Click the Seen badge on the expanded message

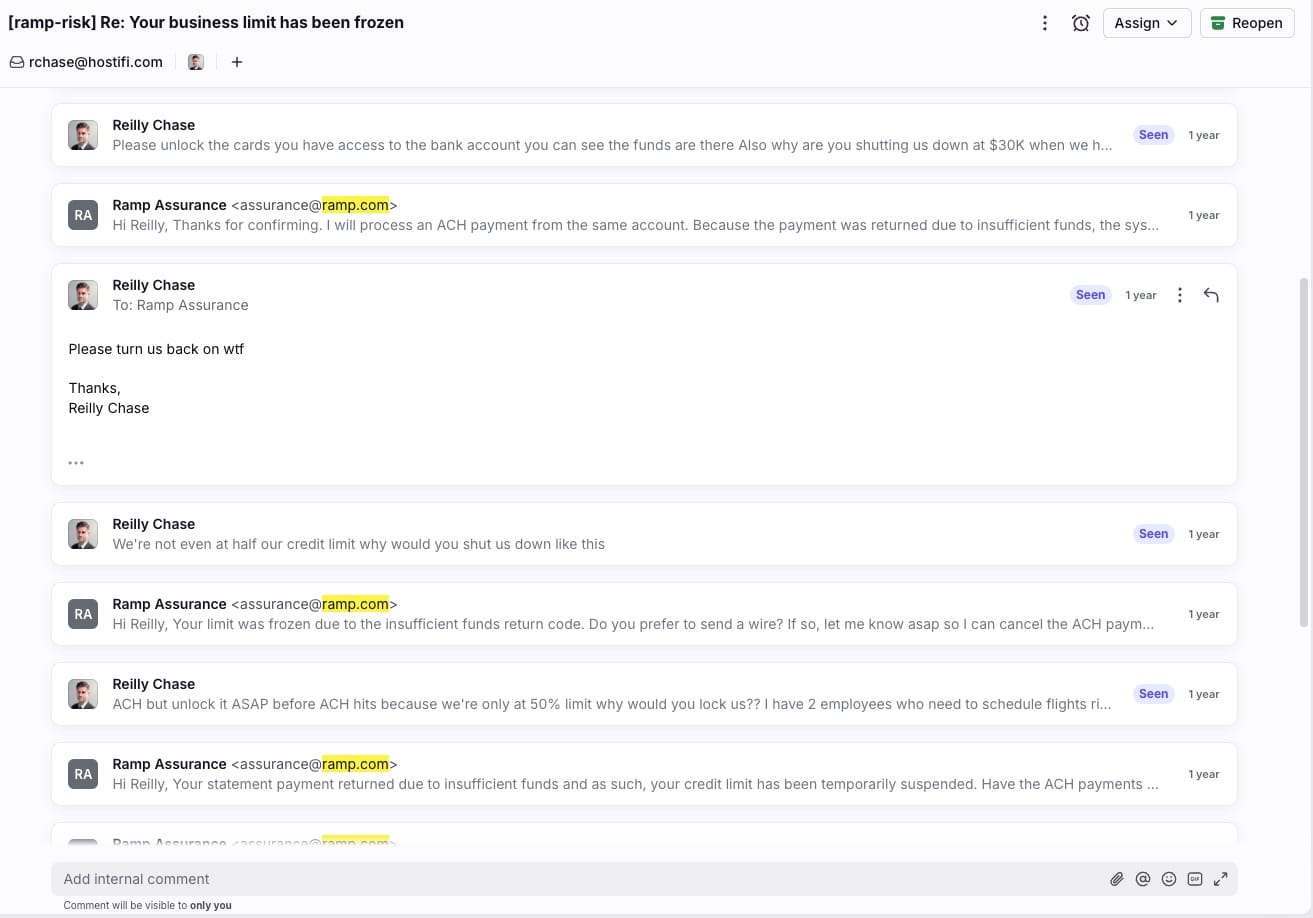1090,295
